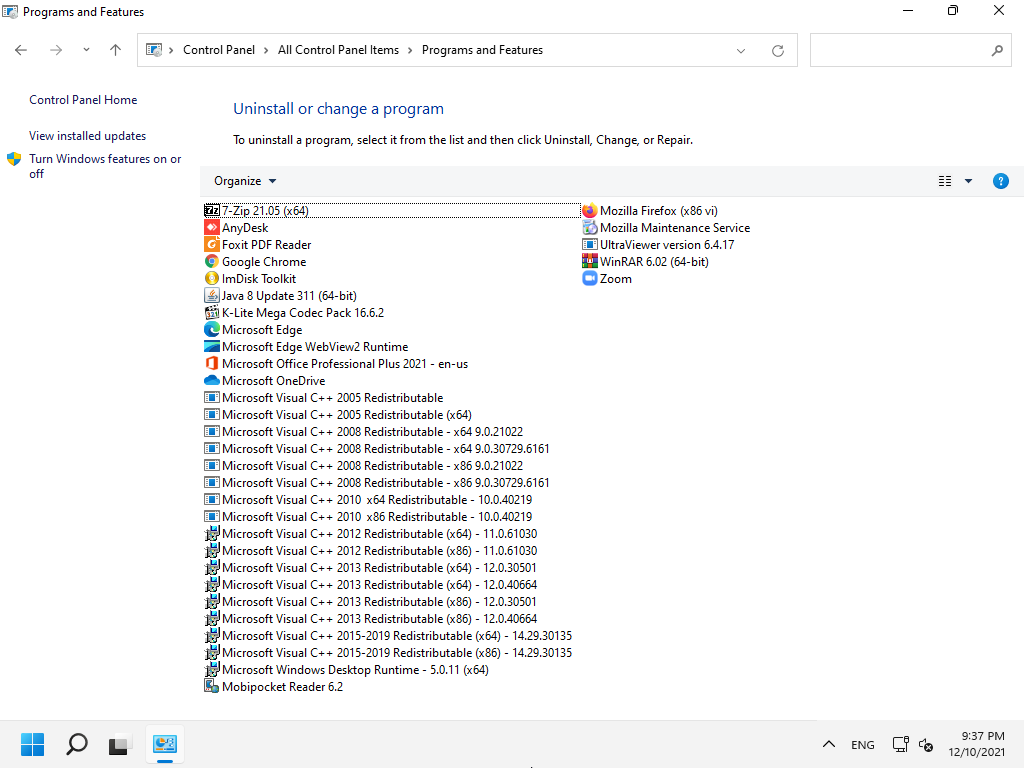Select the Mozilla Firefox icon in list
This screenshot has width=1024, height=768.
tap(590, 211)
